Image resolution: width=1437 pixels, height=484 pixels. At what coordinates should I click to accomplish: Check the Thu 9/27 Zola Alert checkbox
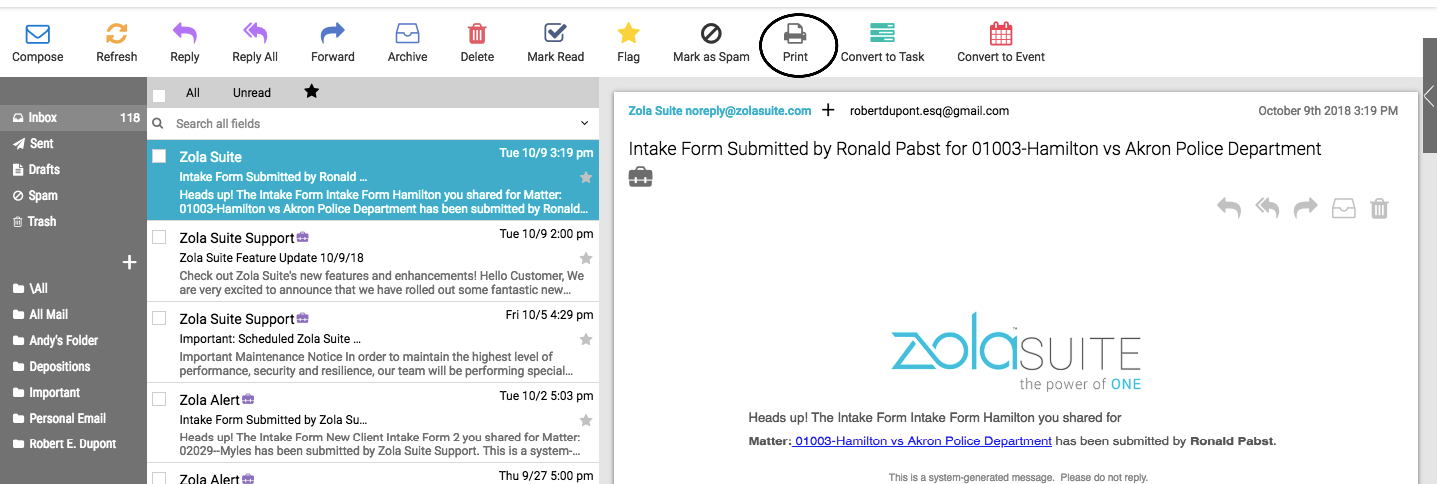click(158, 477)
